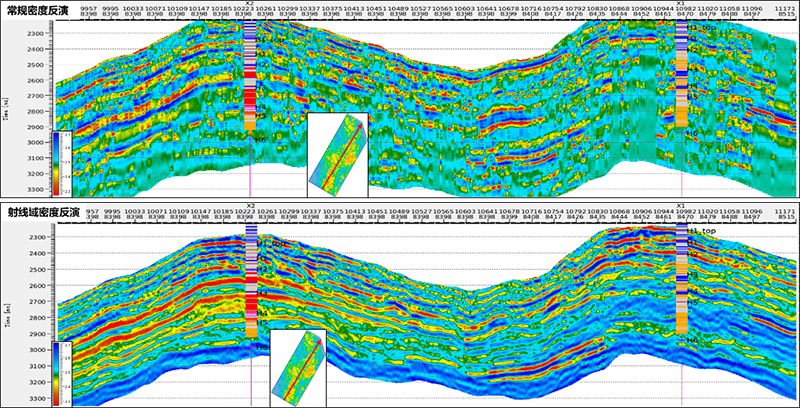
Task: Click the 常规密度反演 panel title
Action: click(x=35, y=8)
